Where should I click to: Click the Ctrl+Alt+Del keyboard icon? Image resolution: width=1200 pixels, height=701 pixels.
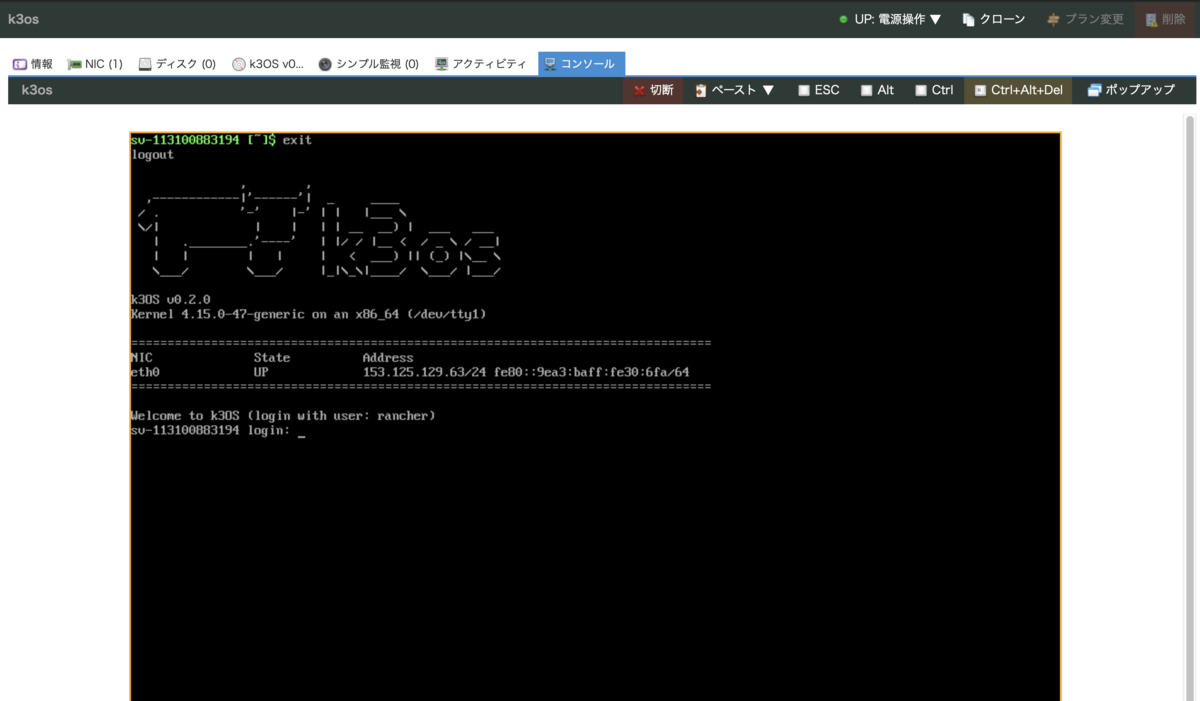click(x=980, y=90)
